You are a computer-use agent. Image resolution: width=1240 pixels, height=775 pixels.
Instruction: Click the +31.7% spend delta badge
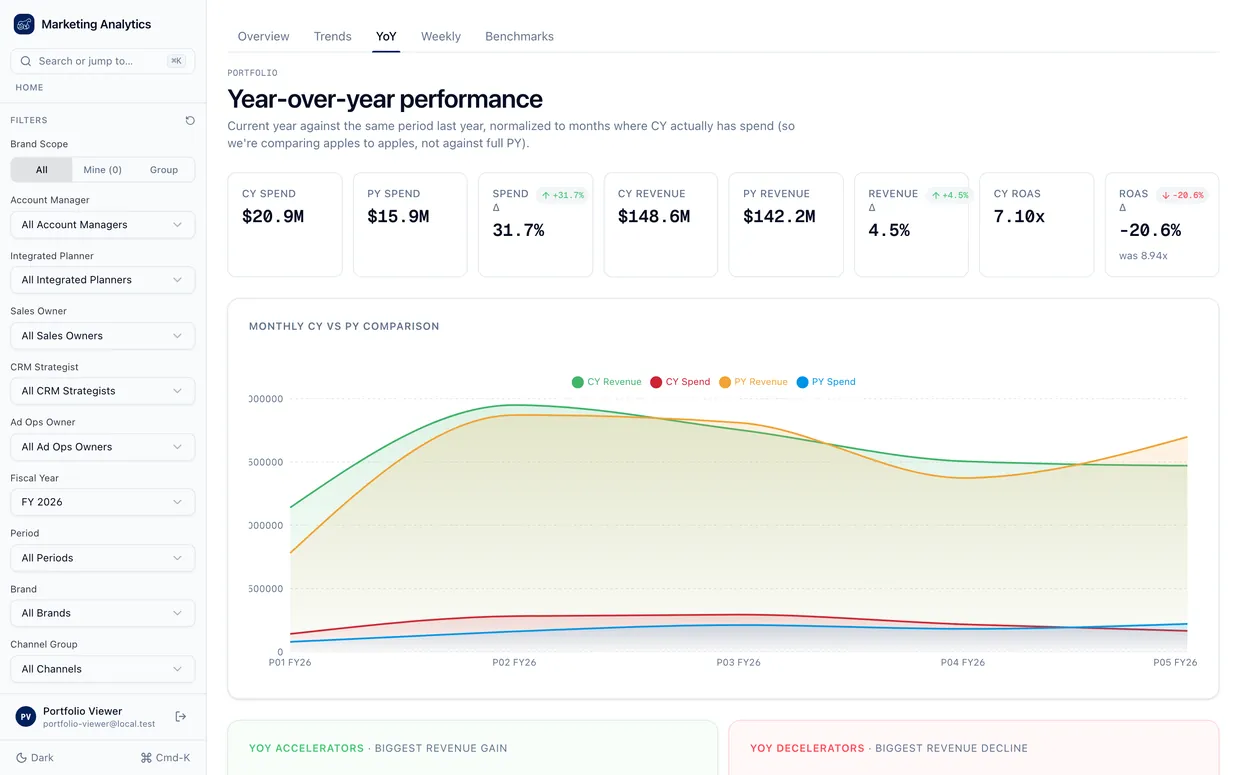pyautogui.click(x=562, y=195)
